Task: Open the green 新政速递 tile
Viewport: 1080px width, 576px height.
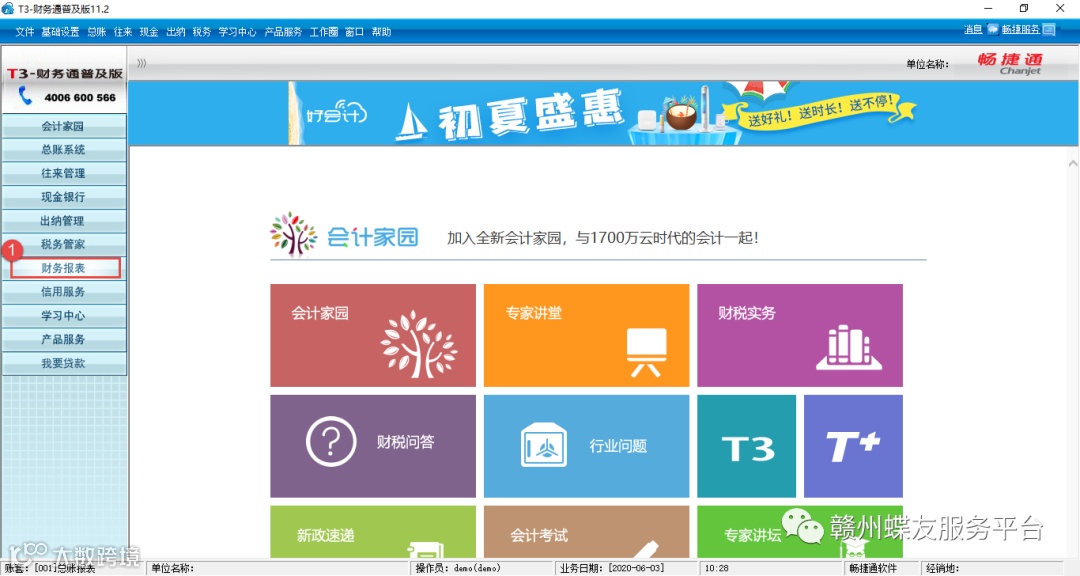Action: (373, 532)
